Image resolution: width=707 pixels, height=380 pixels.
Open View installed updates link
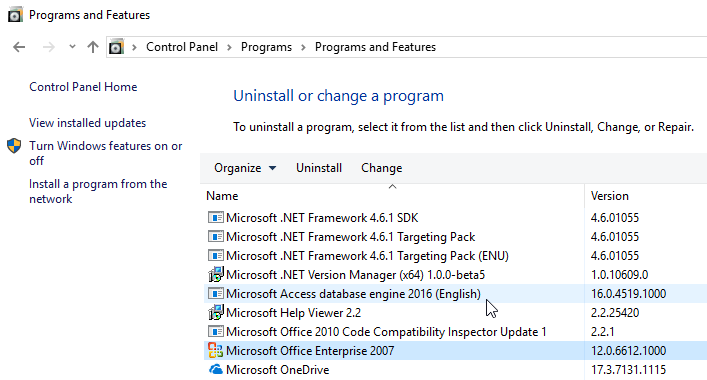coord(87,123)
